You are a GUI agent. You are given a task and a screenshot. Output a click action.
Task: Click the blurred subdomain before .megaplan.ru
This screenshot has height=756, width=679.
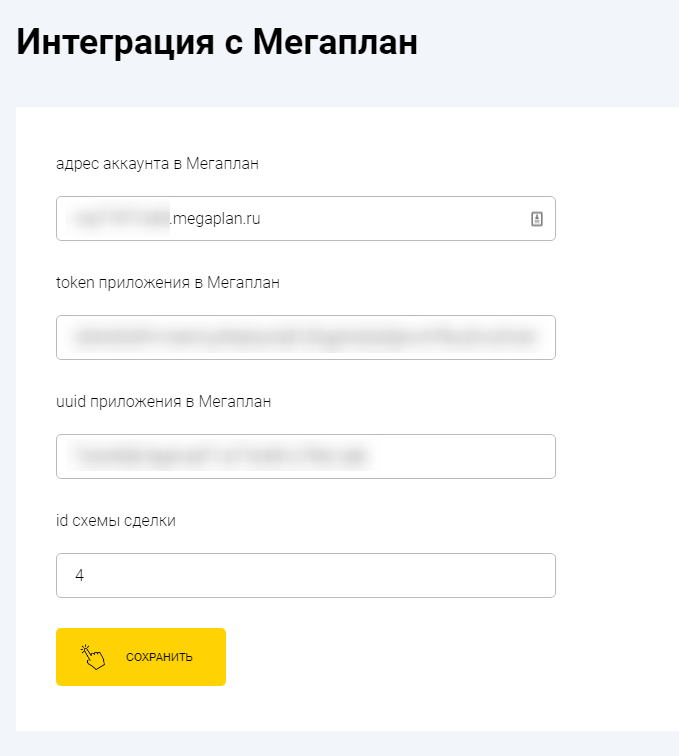pyautogui.click(x=120, y=218)
